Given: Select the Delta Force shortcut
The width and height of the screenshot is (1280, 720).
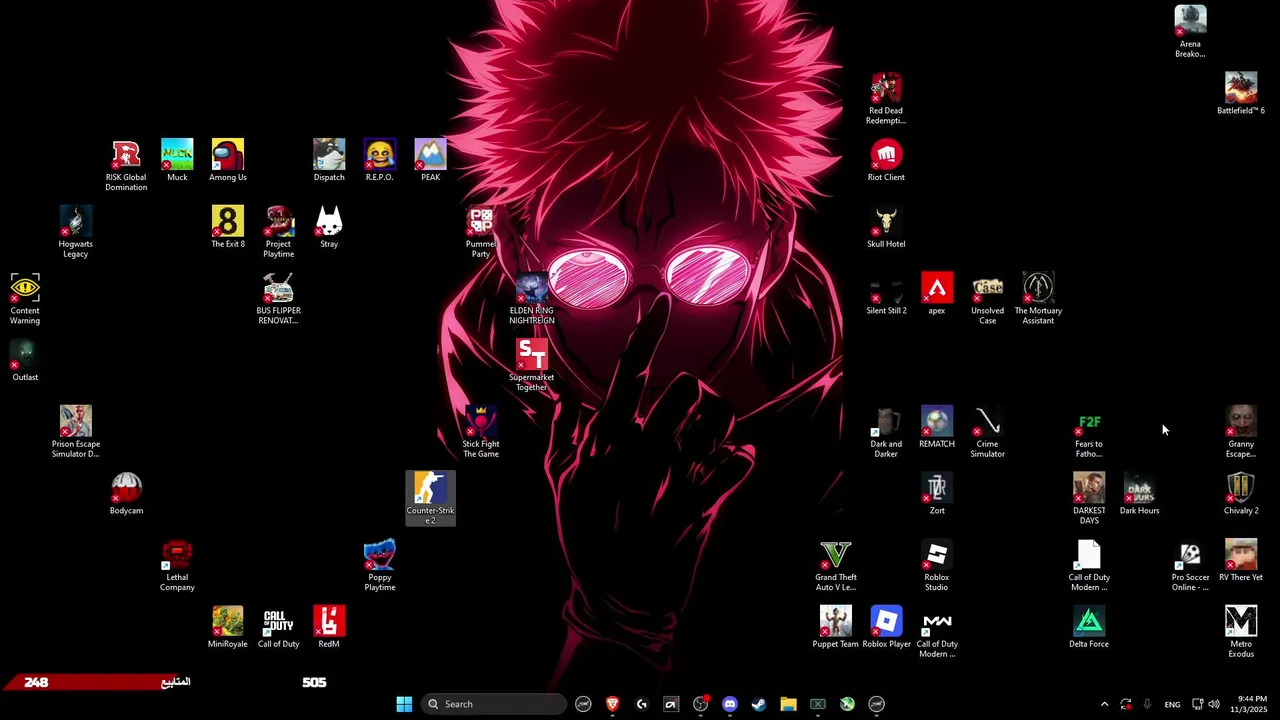Looking at the screenshot, I should tap(1089, 627).
